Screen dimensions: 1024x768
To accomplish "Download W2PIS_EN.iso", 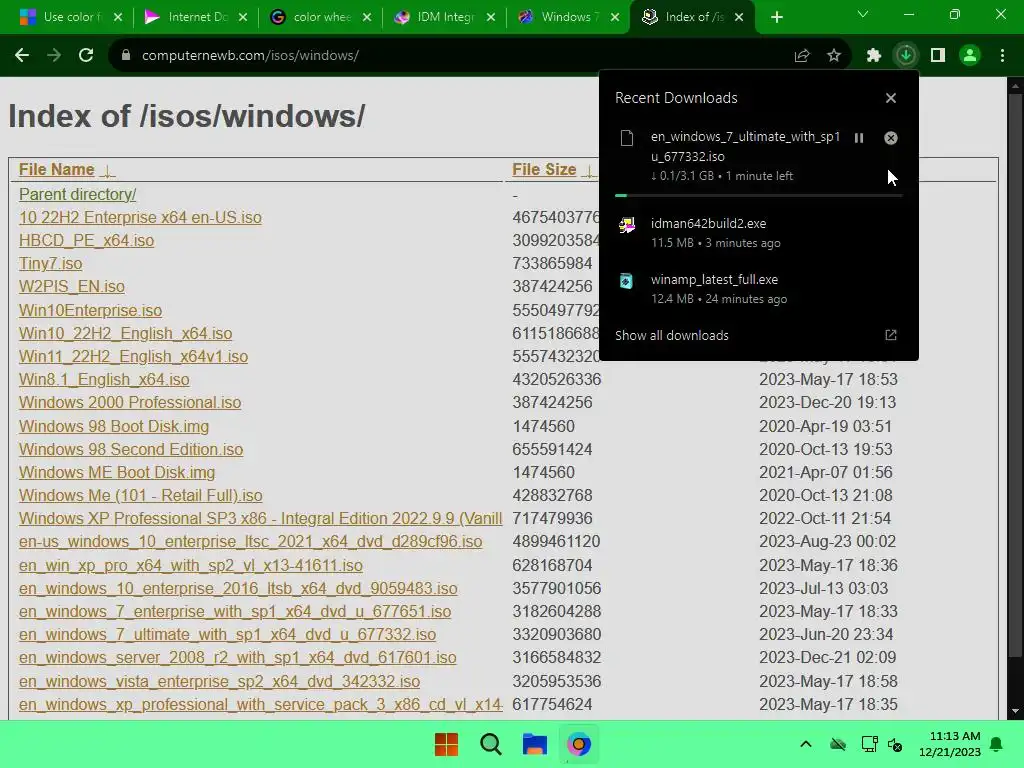I will pos(72,286).
